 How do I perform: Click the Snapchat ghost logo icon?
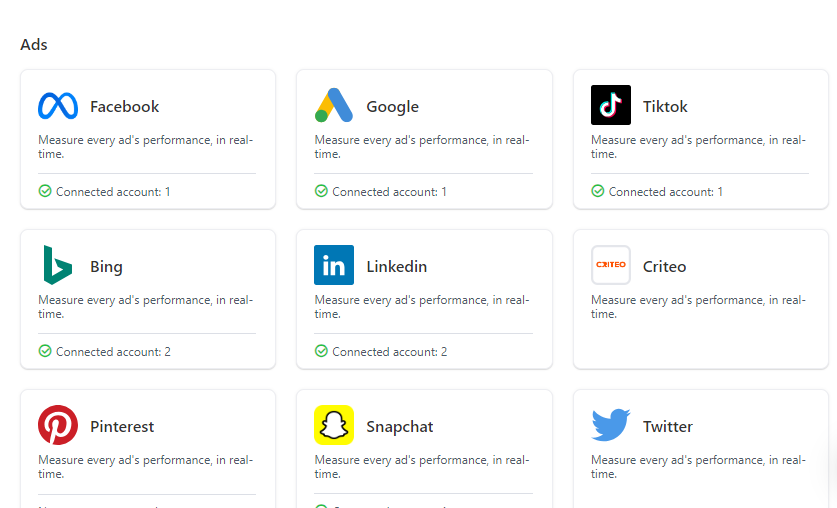334,426
